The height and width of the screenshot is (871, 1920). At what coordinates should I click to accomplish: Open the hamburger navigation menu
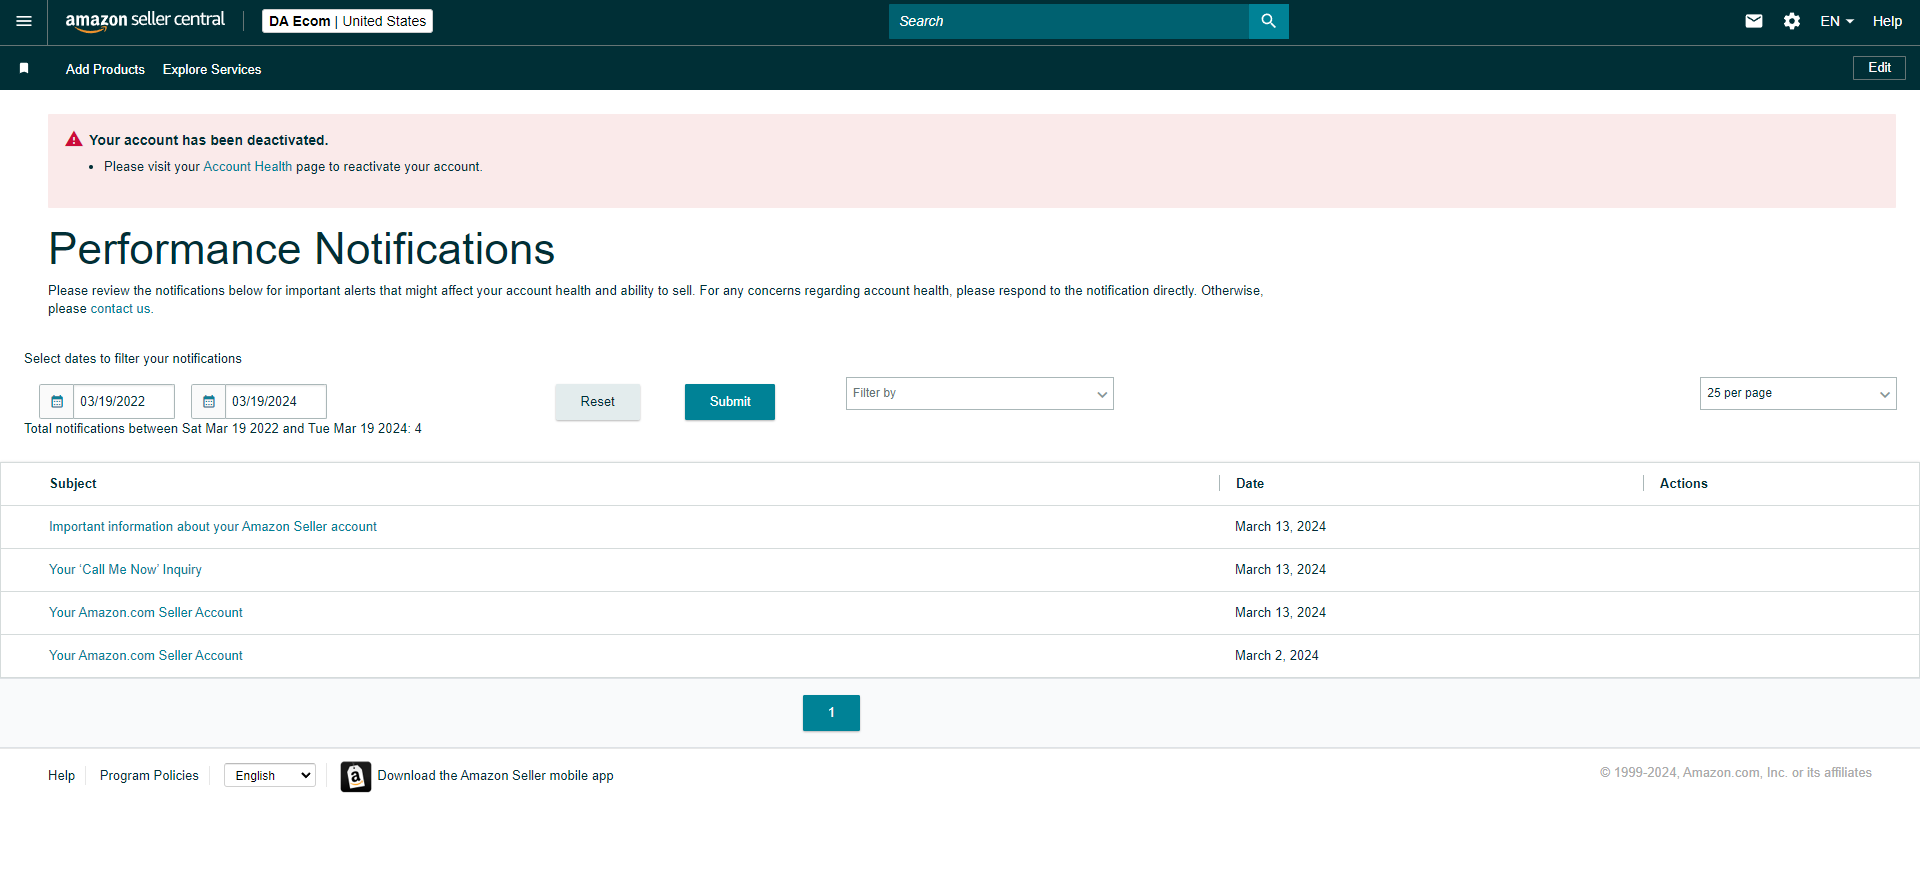pyautogui.click(x=24, y=21)
